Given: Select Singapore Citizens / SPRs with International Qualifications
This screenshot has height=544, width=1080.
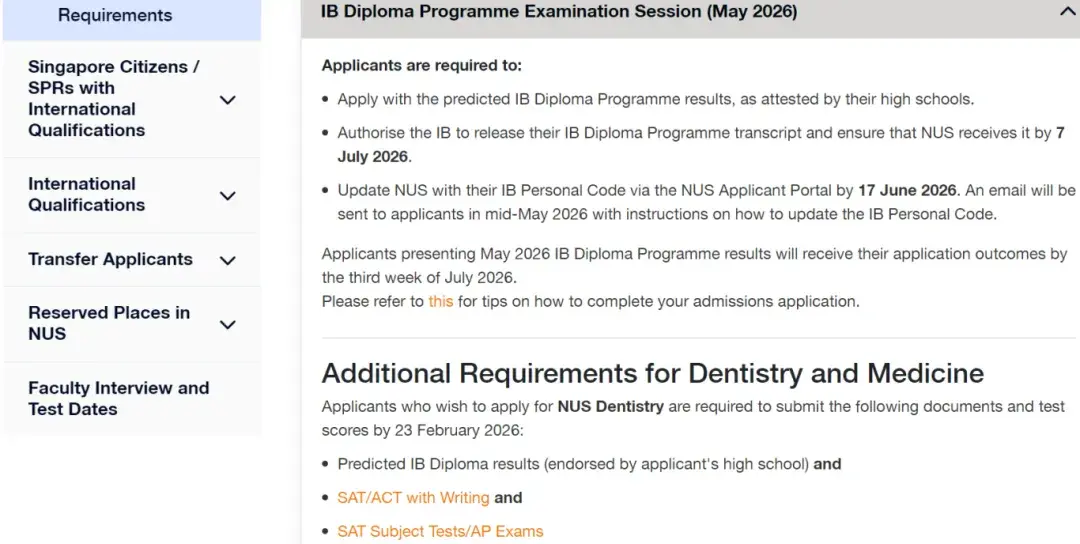Looking at the screenshot, I should 113,98.
